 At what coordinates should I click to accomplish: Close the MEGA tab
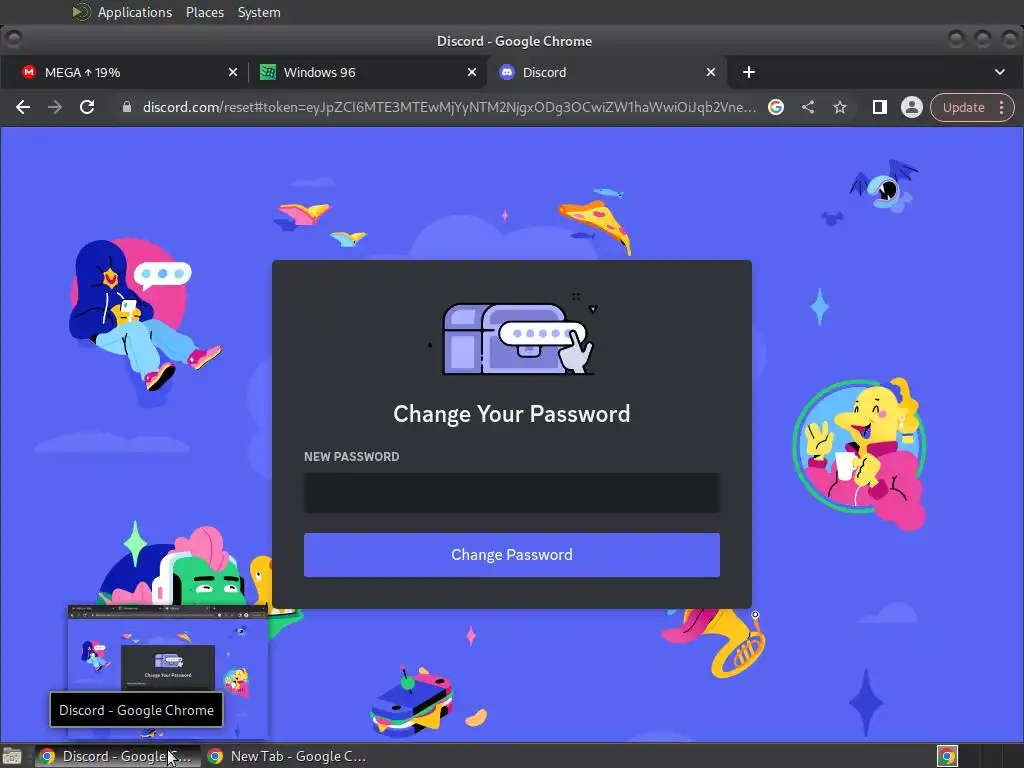(232, 72)
